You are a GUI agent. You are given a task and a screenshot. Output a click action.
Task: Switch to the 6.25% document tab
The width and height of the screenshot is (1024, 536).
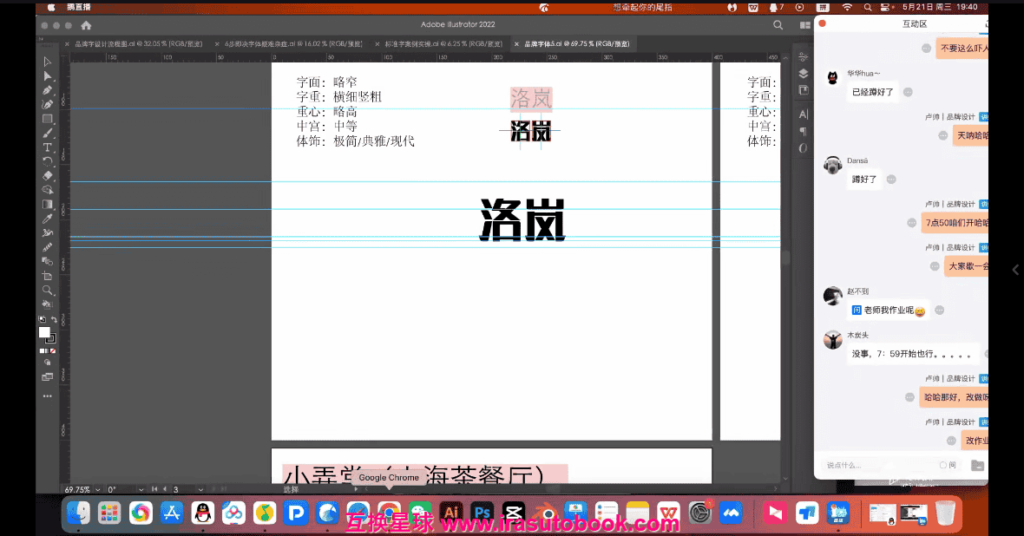pos(442,44)
